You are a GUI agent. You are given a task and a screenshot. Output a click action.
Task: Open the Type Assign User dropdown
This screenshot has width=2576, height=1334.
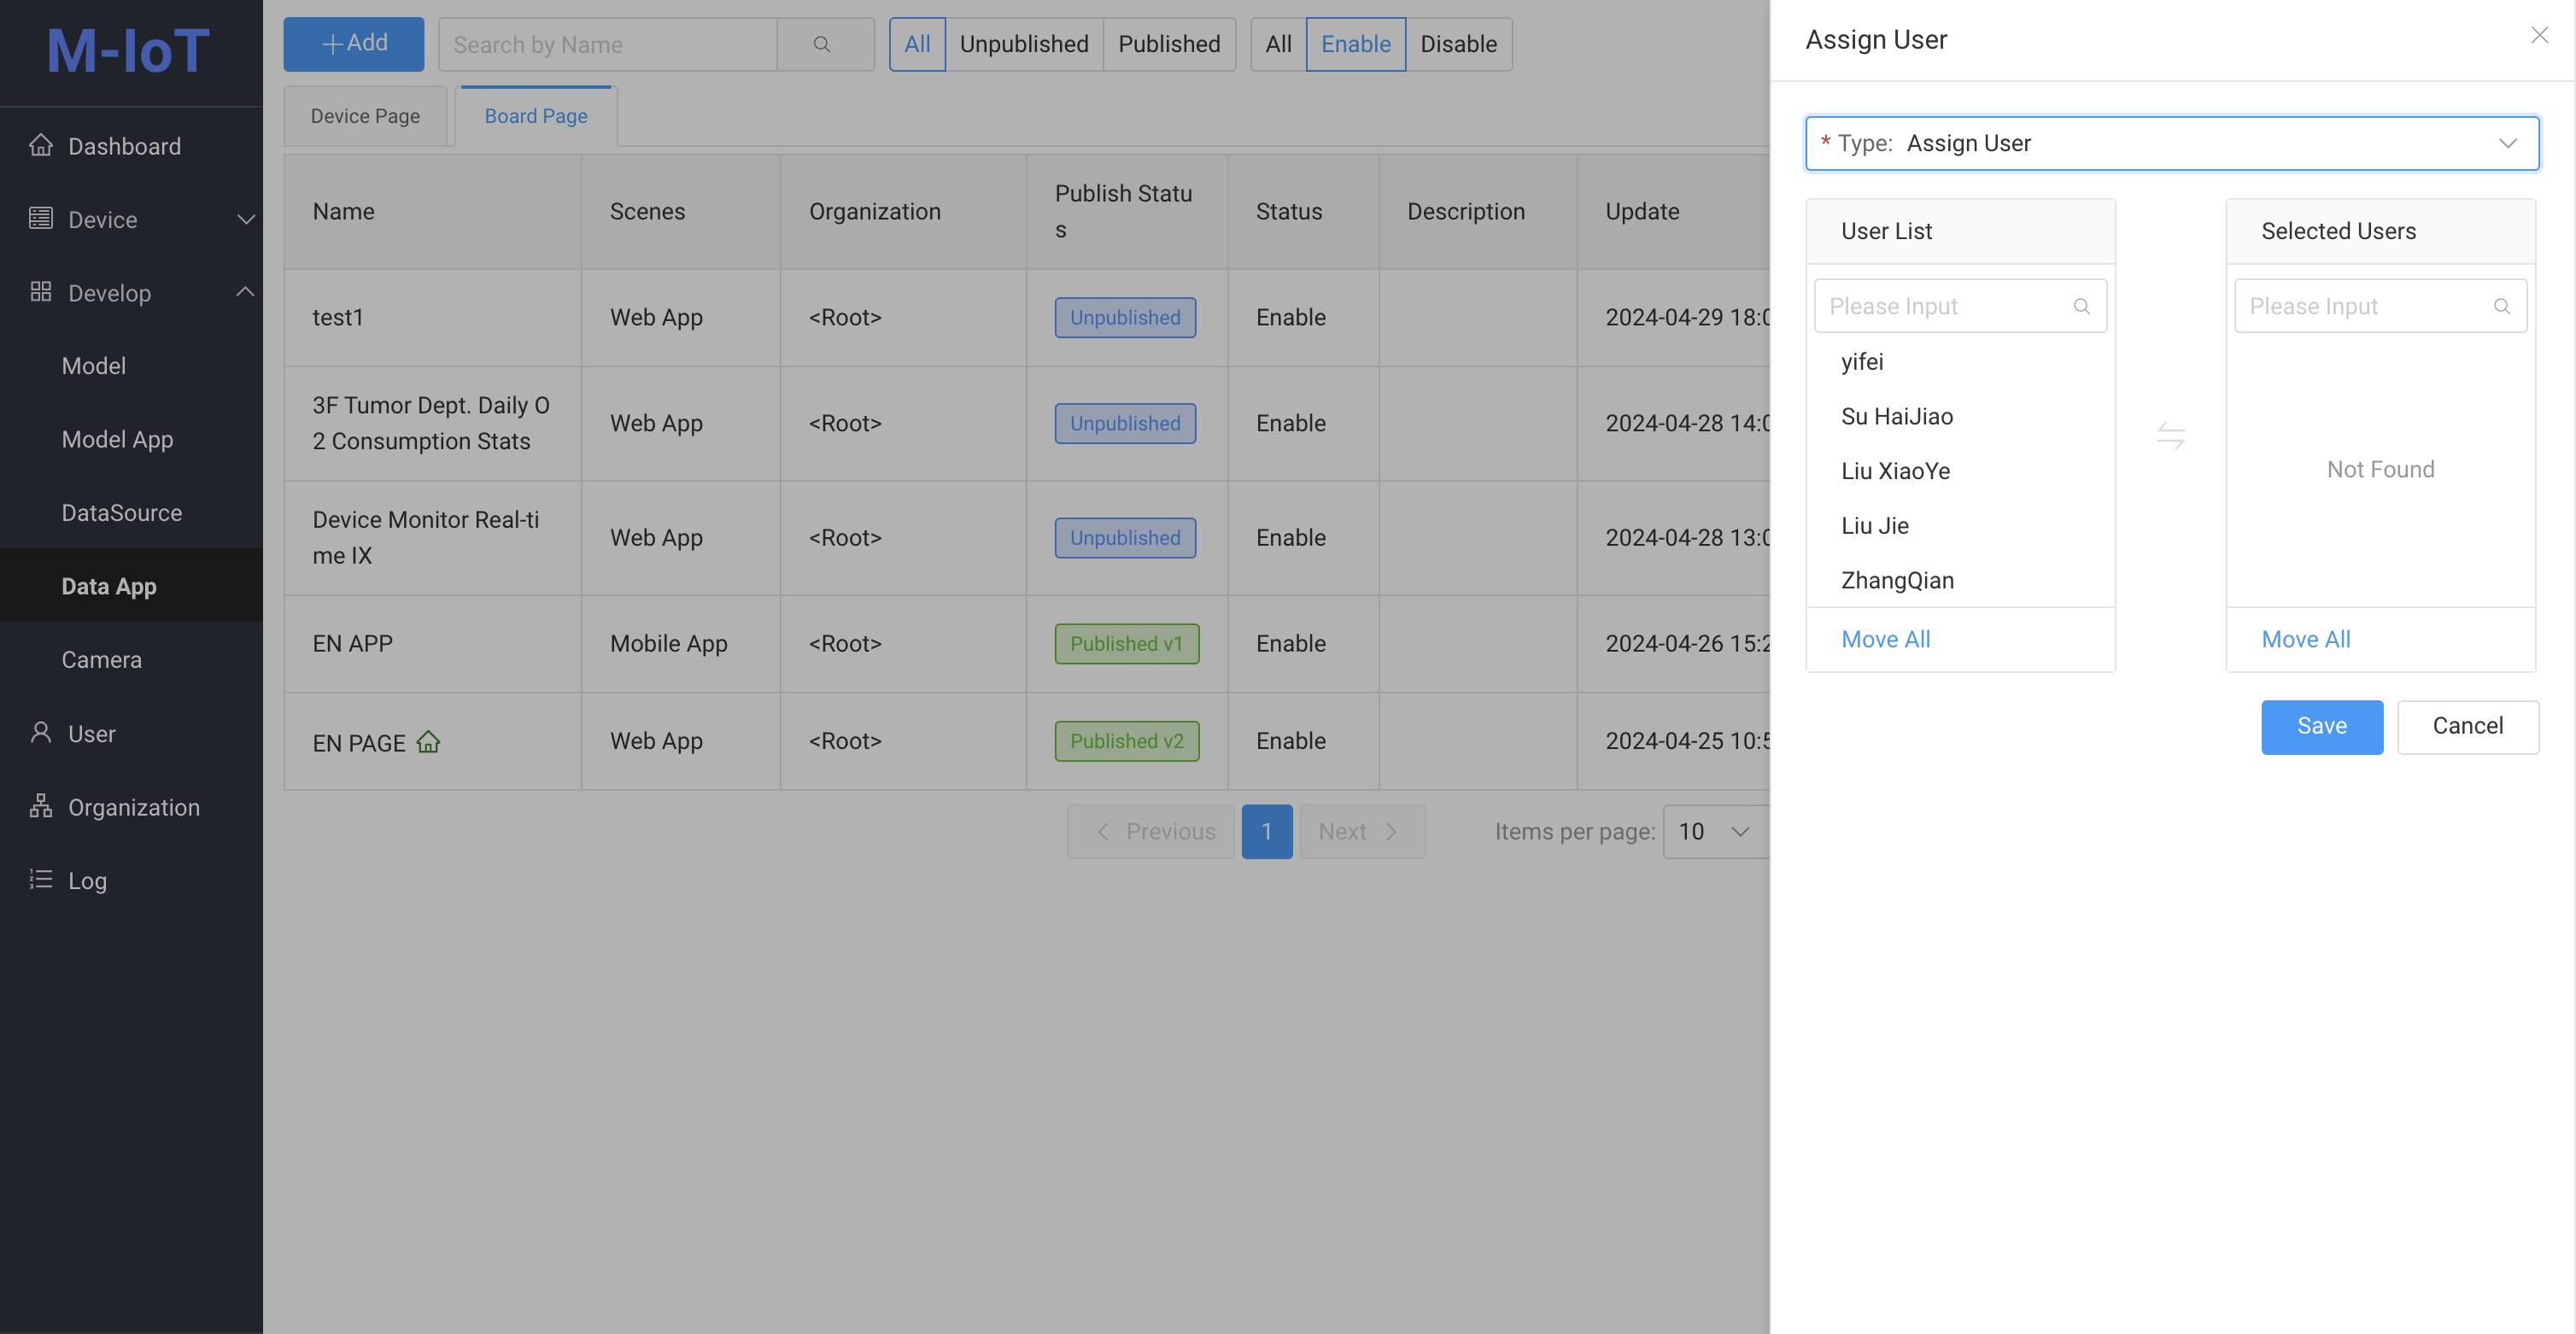click(2171, 143)
